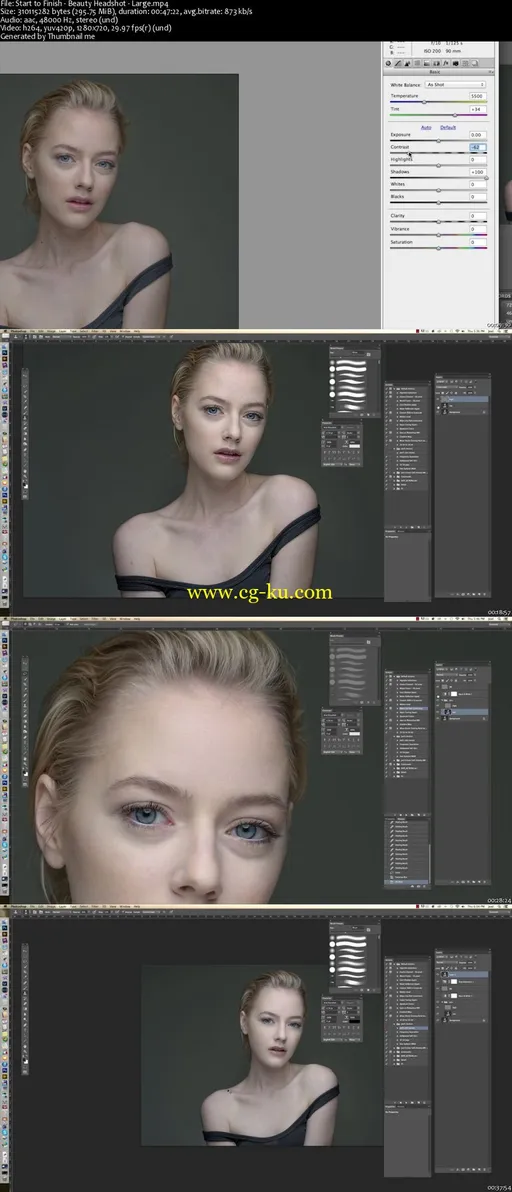Click the Whites value field
This screenshot has height=1192, width=512.
[x=478, y=184]
